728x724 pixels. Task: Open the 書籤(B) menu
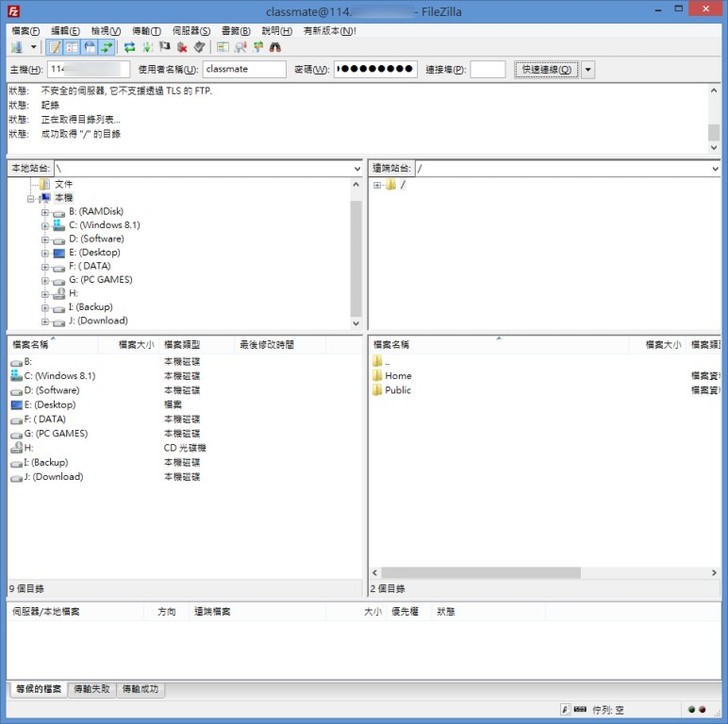(x=236, y=31)
